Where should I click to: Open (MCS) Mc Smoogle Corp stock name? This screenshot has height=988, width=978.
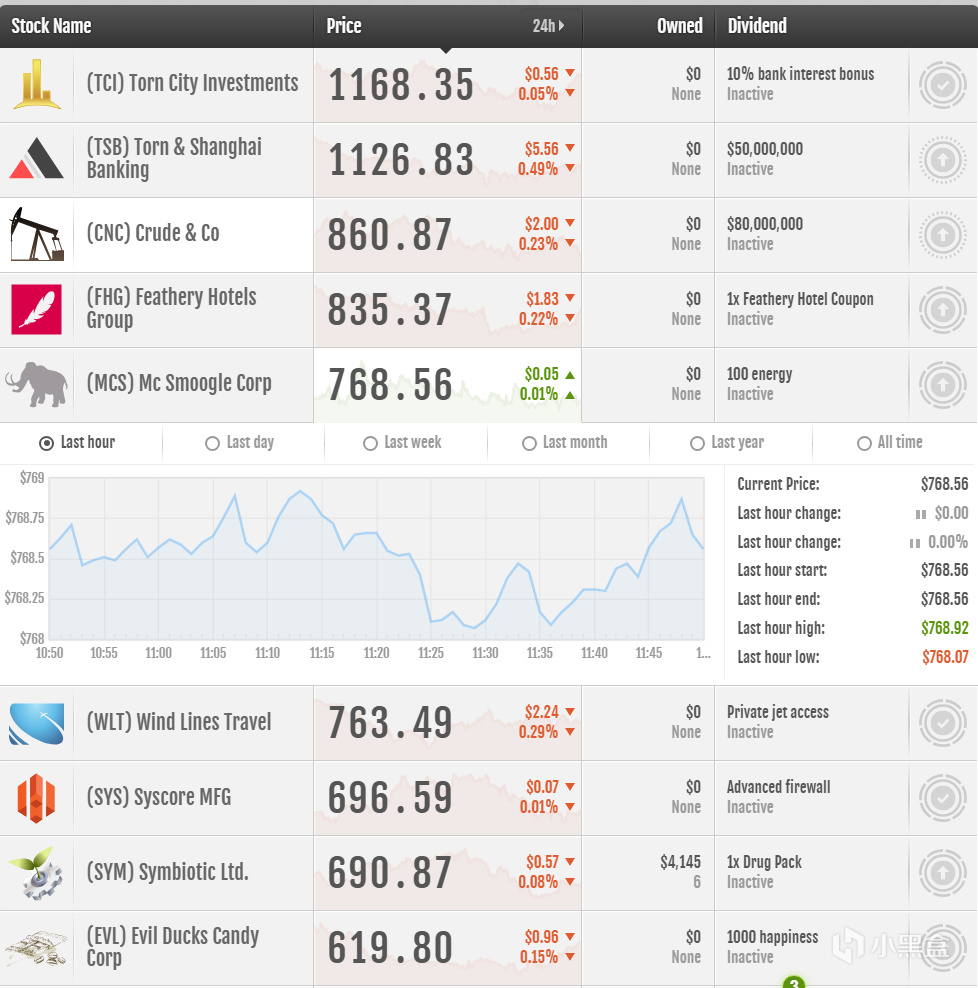point(179,383)
